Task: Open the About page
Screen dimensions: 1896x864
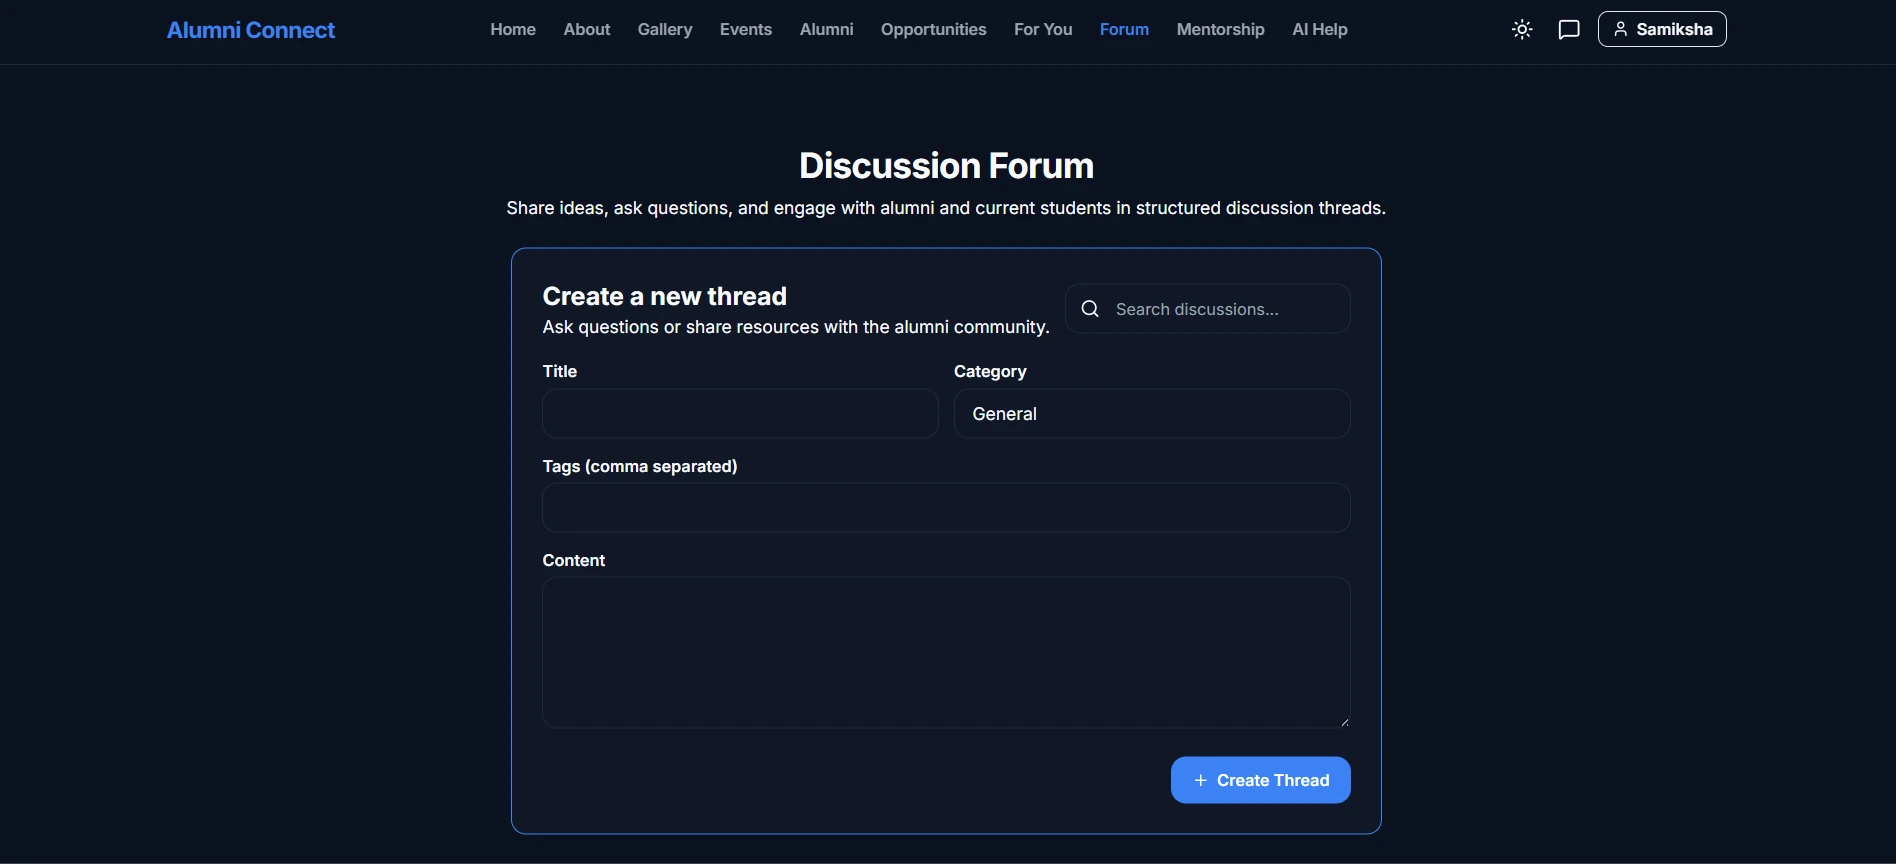Action: [586, 30]
